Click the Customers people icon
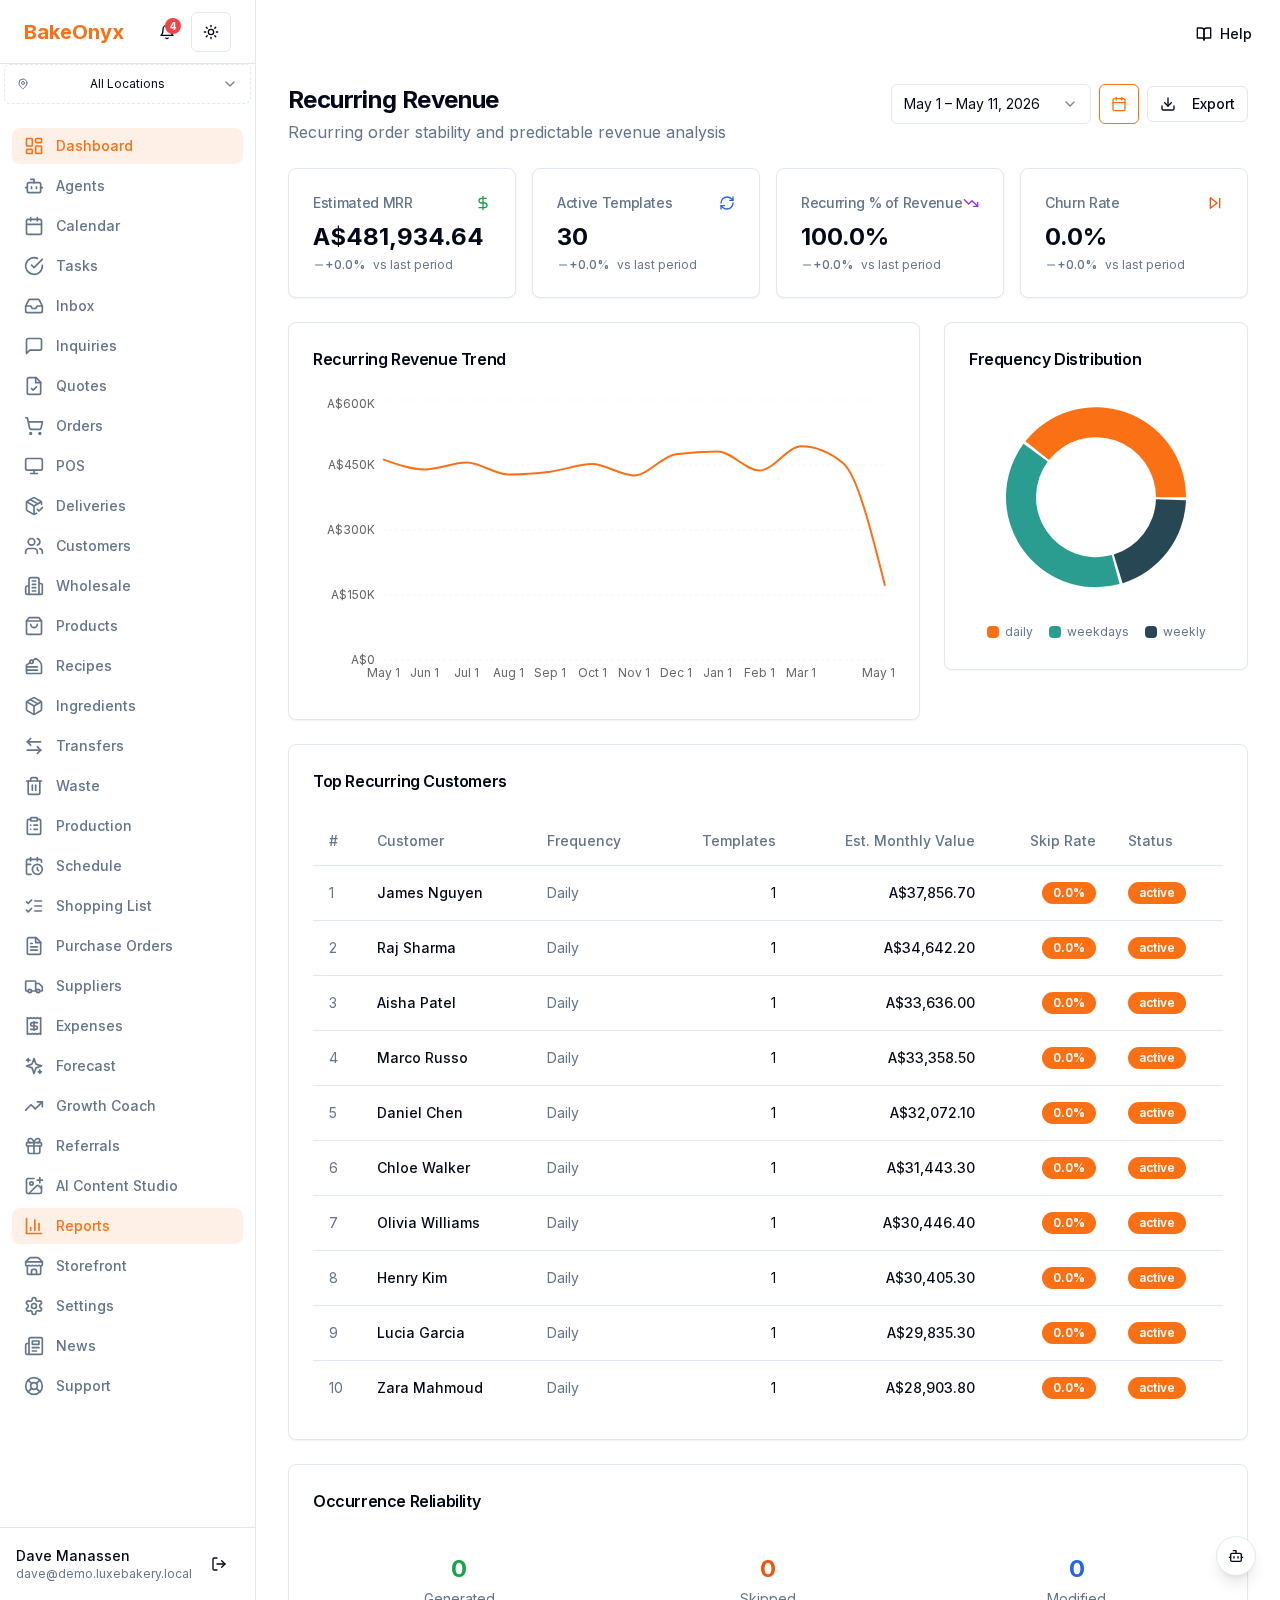The height and width of the screenshot is (1600, 1280). tap(34, 546)
